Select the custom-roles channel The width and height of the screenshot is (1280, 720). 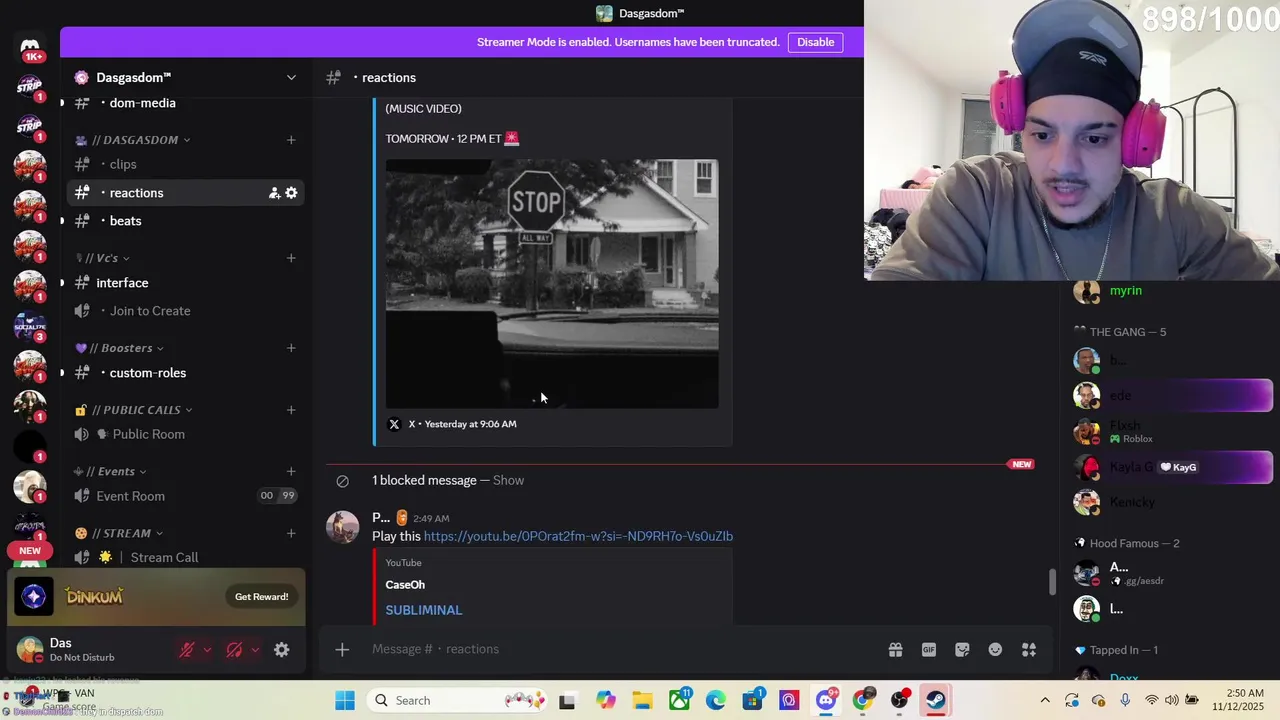[185, 373]
